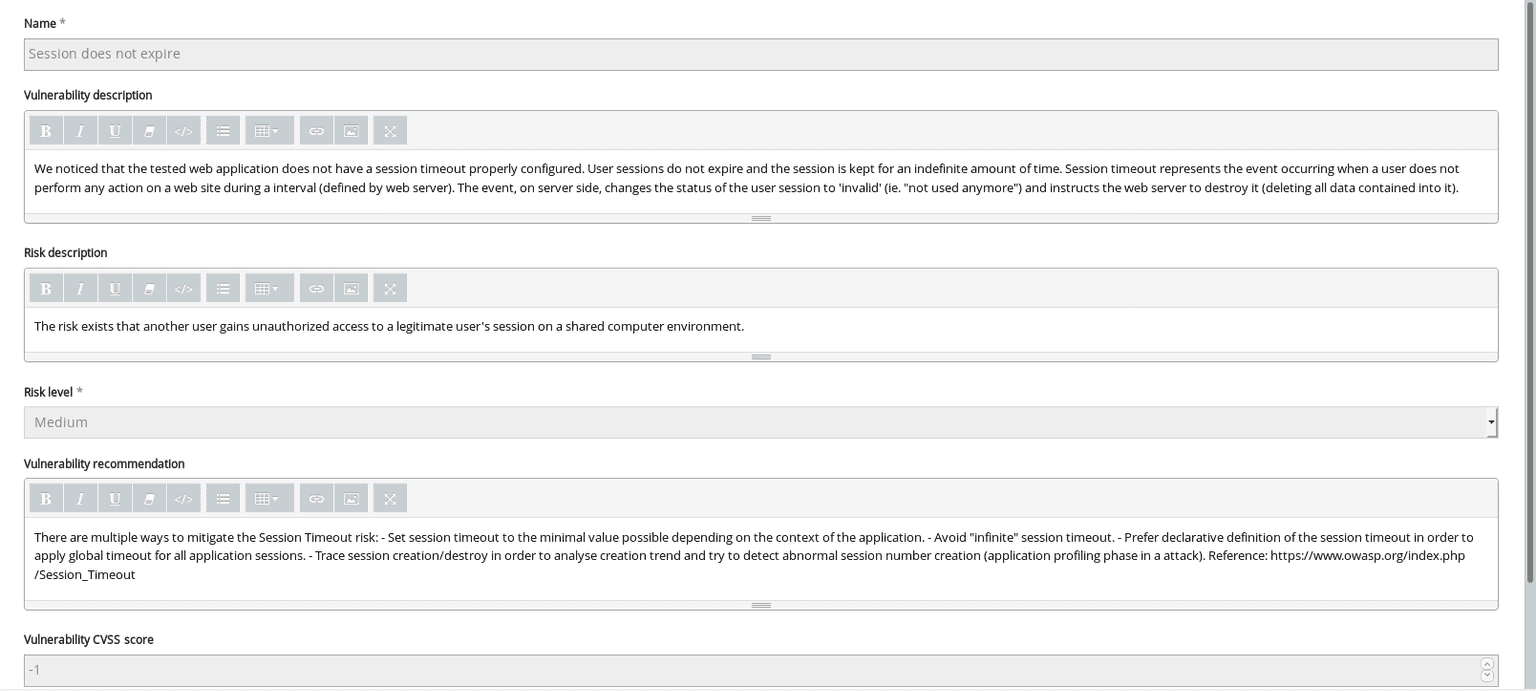Click the page scrollbar on the right edge
The image size is (1536, 691).
point(1529,345)
